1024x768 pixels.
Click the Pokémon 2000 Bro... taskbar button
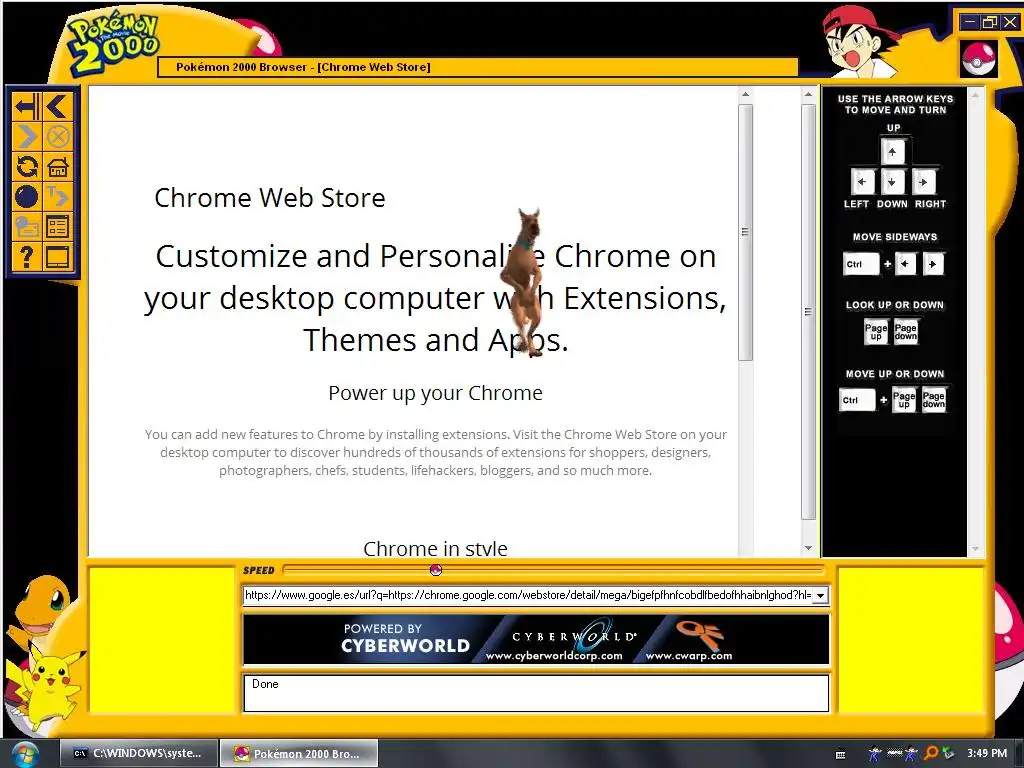tap(298, 753)
